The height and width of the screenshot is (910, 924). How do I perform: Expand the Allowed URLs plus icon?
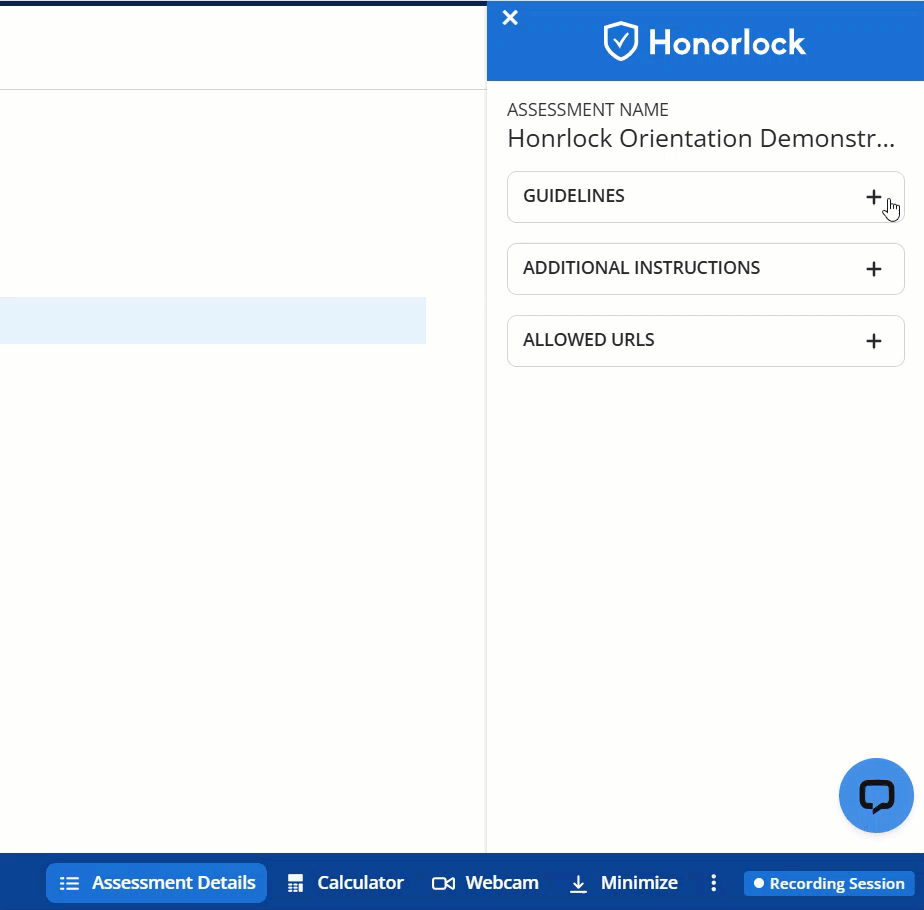click(x=873, y=341)
